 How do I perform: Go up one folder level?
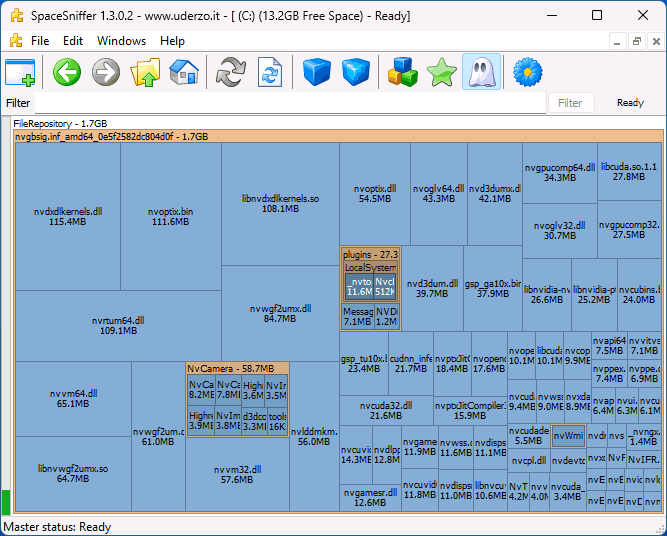(146, 73)
